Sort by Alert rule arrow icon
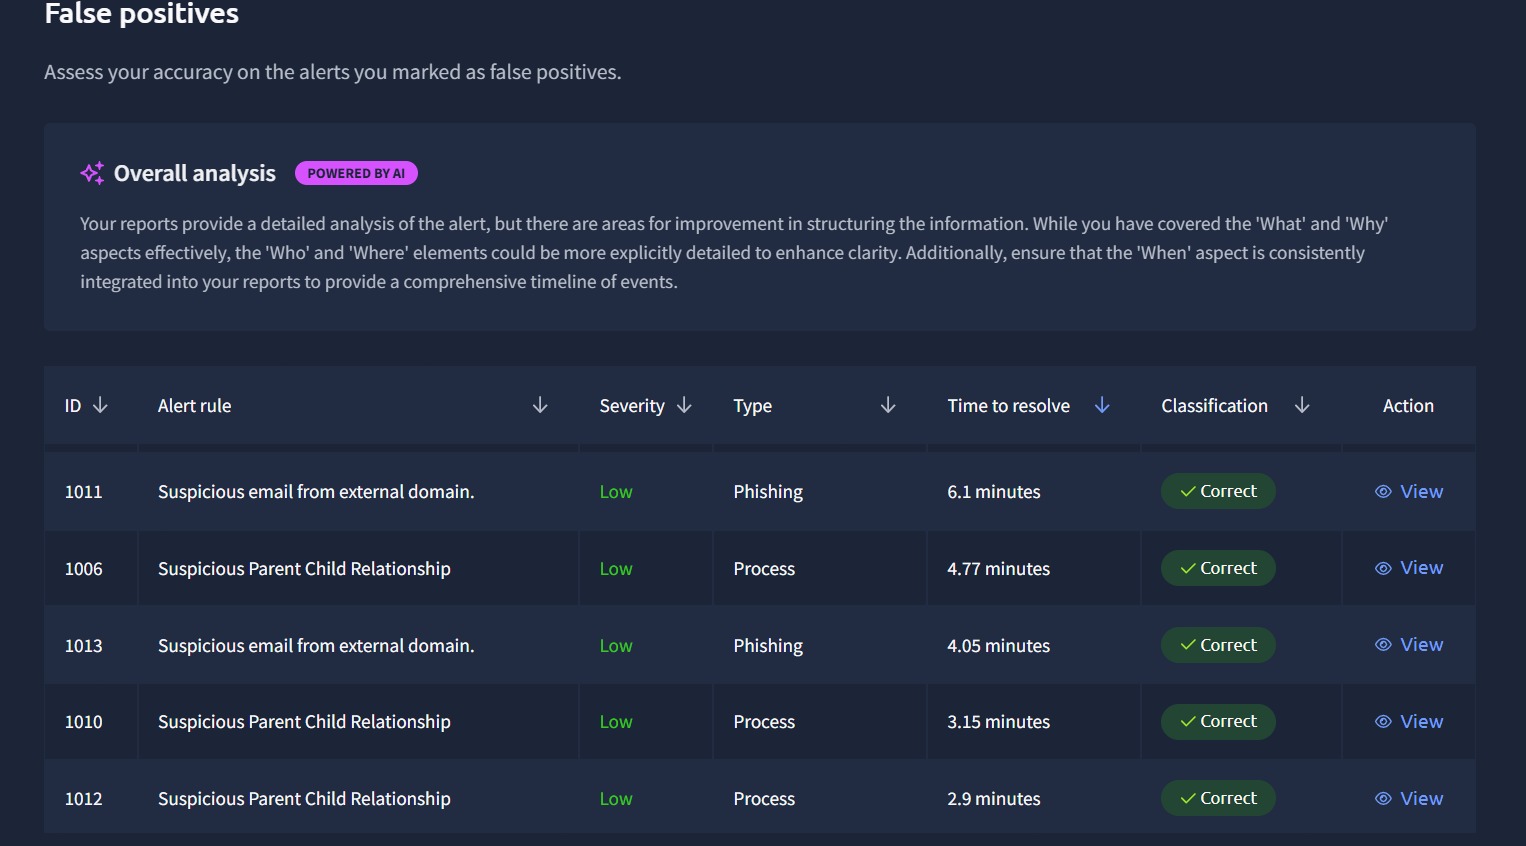The height and width of the screenshot is (846, 1526). click(x=540, y=405)
